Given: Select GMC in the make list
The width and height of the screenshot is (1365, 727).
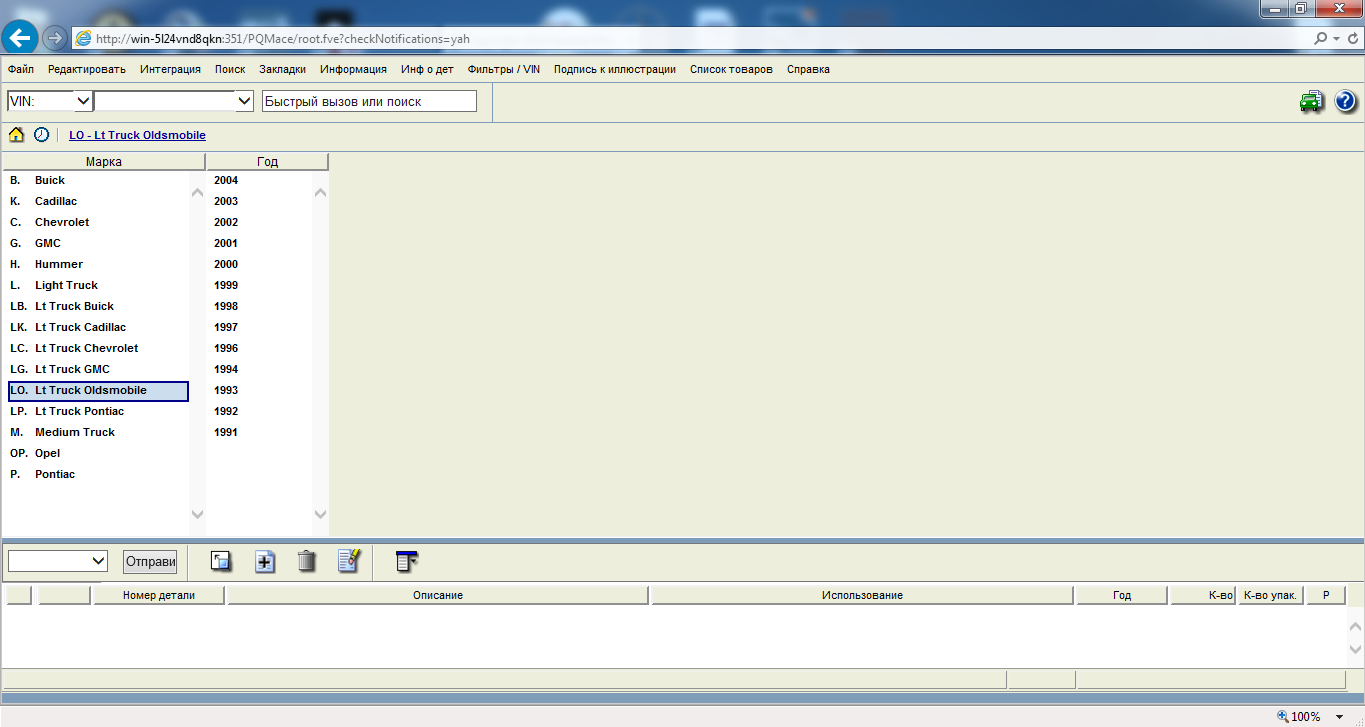Looking at the screenshot, I should point(48,243).
